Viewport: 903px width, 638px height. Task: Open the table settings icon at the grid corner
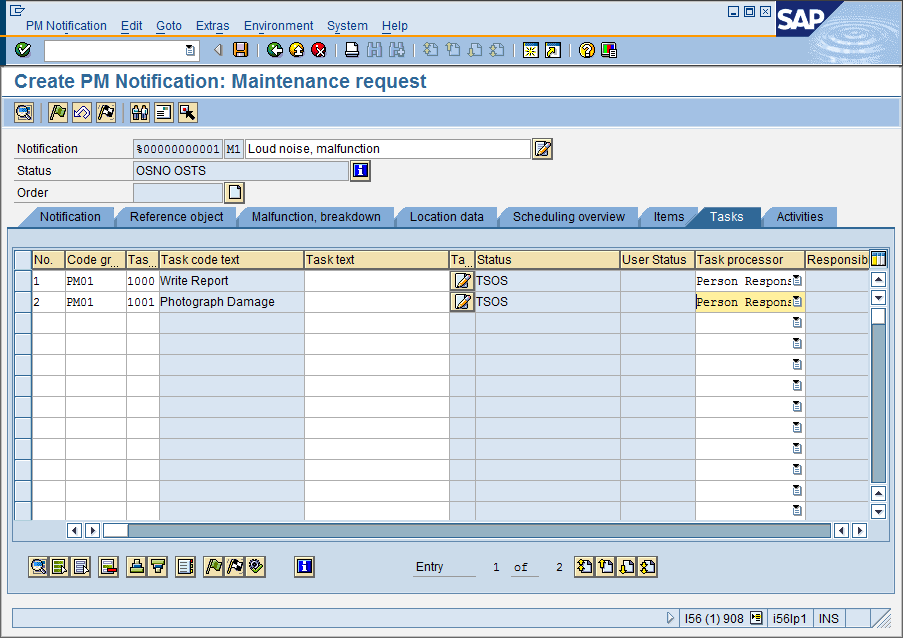pos(878,259)
